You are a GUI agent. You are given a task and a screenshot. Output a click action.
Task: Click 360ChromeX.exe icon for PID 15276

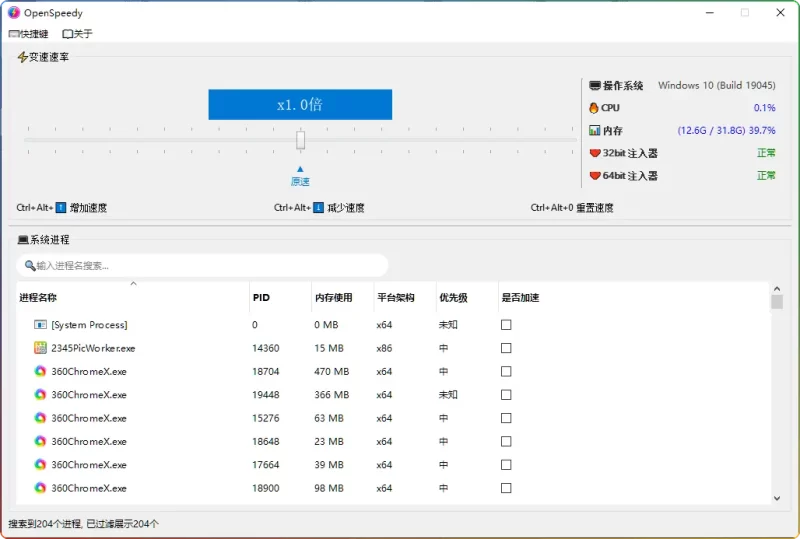click(40, 418)
